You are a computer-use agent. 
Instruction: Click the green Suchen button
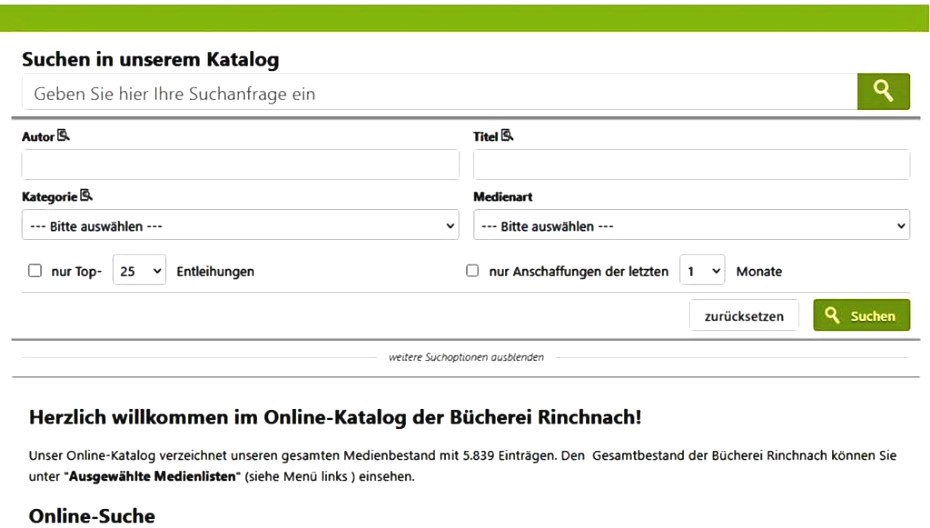point(861,316)
